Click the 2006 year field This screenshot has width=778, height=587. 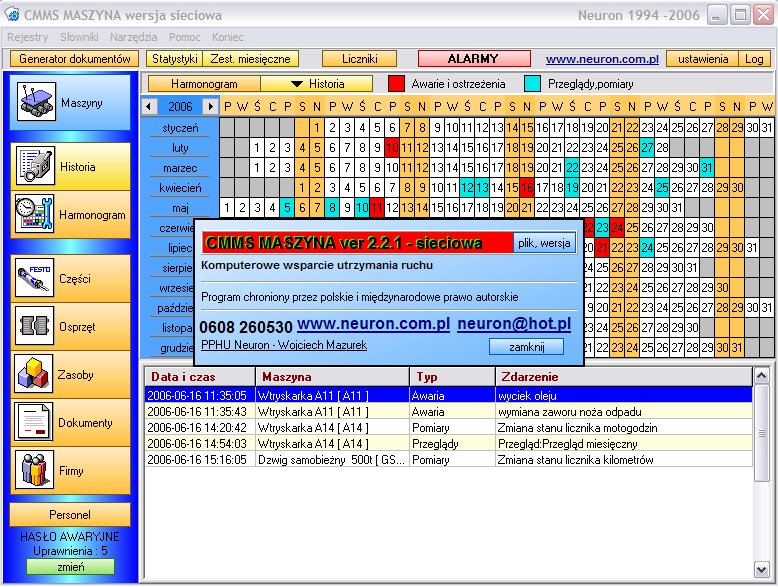[x=180, y=106]
